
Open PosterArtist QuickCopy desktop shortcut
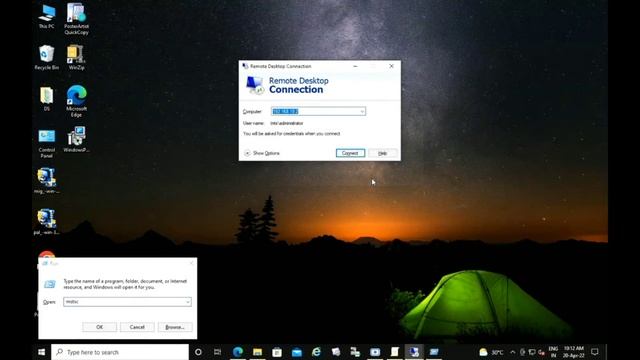(x=76, y=19)
